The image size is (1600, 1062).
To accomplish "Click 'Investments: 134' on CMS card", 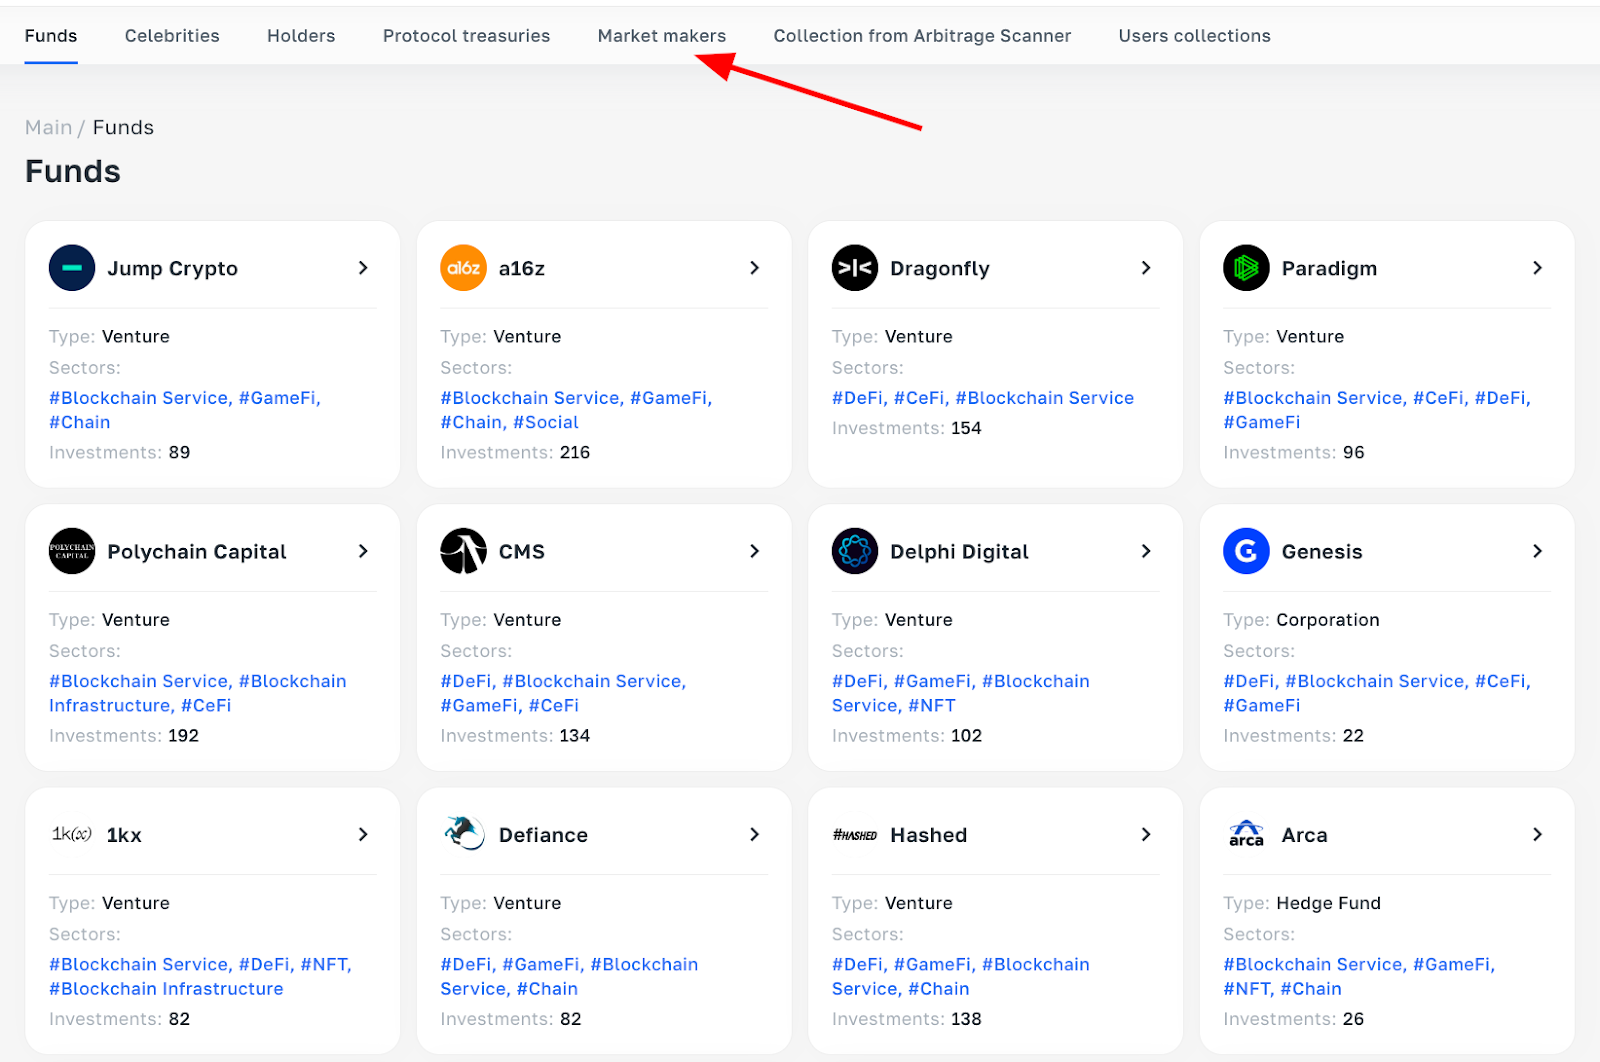I will (x=515, y=736).
